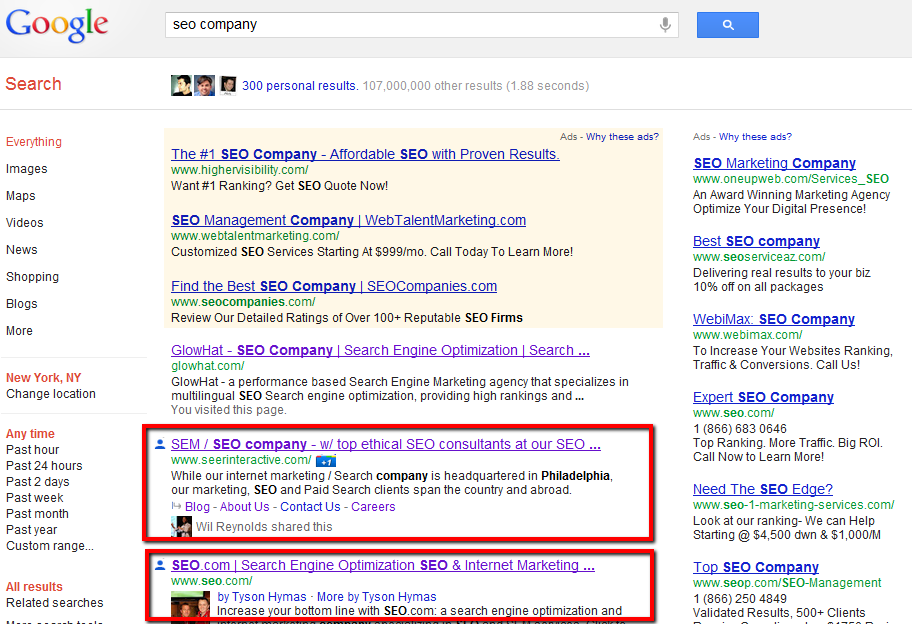The height and width of the screenshot is (624, 912).
Task: Switch to Images results
Action: (x=27, y=169)
